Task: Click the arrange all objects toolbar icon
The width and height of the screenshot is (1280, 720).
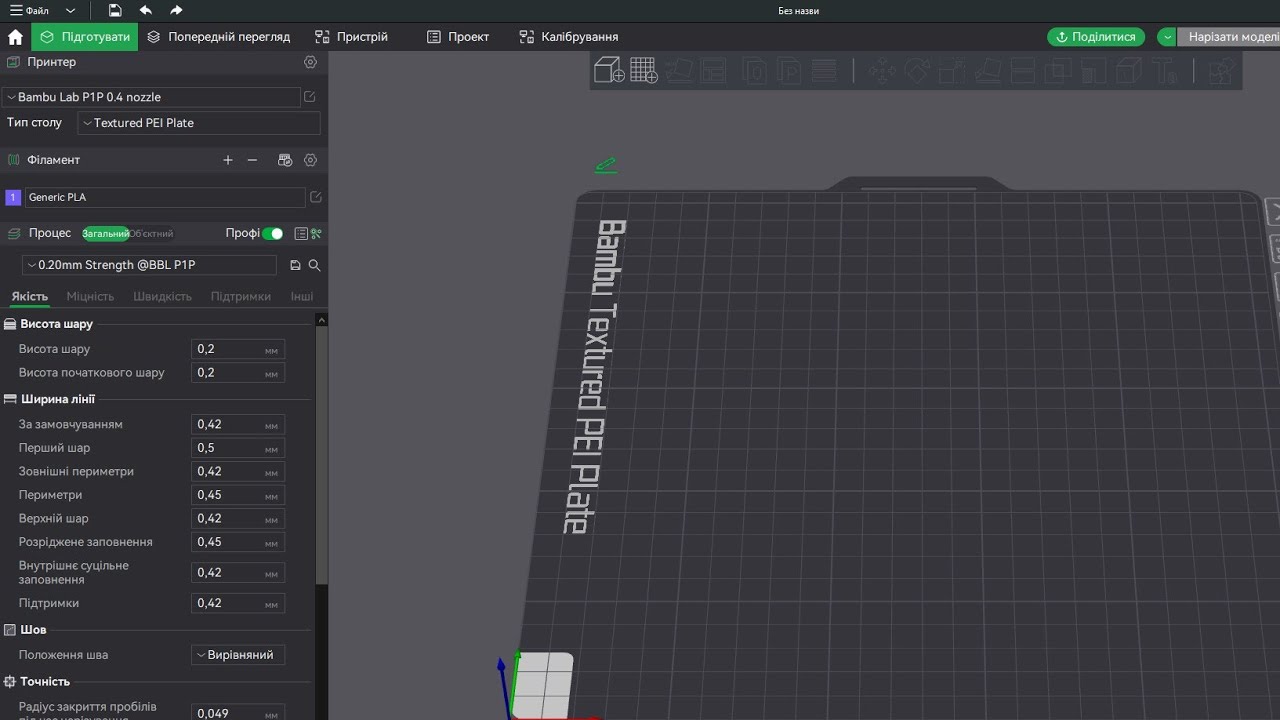Action: (x=713, y=71)
